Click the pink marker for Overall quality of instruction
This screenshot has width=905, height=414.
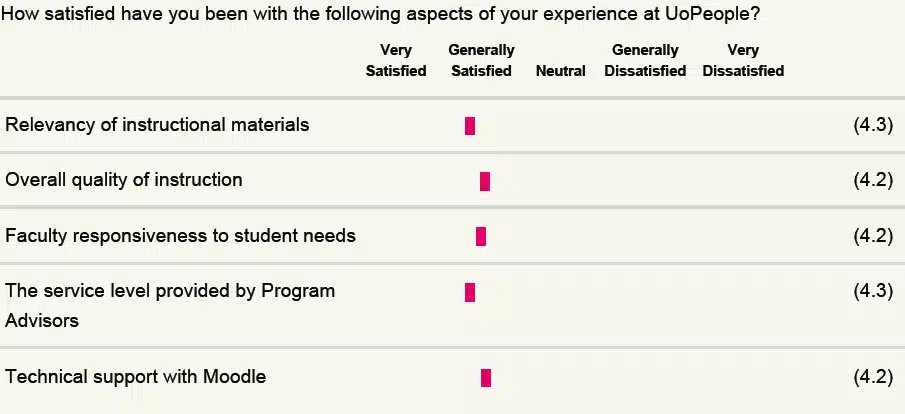(485, 181)
